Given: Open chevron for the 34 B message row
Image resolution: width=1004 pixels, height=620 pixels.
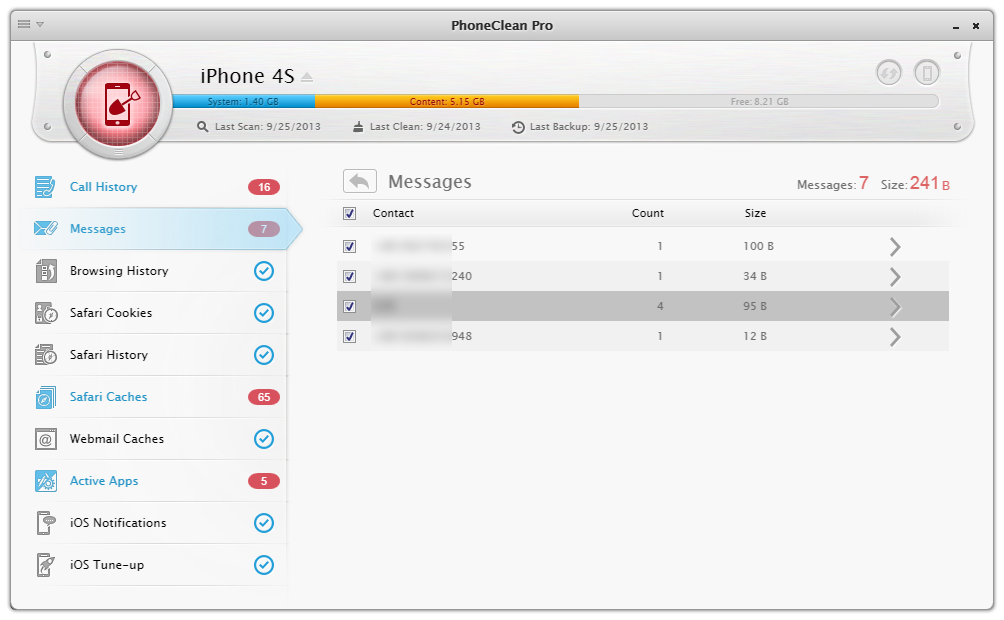Looking at the screenshot, I should (895, 277).
